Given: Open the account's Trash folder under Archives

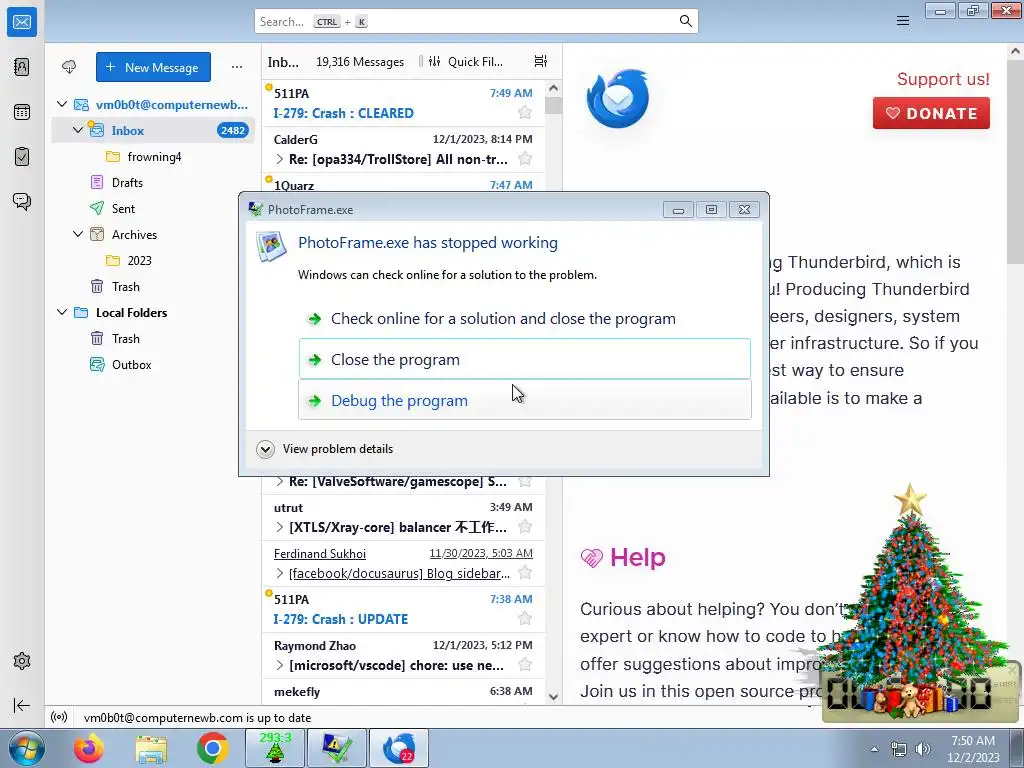Looking at the screenshot, I should [x=153, y=287].
